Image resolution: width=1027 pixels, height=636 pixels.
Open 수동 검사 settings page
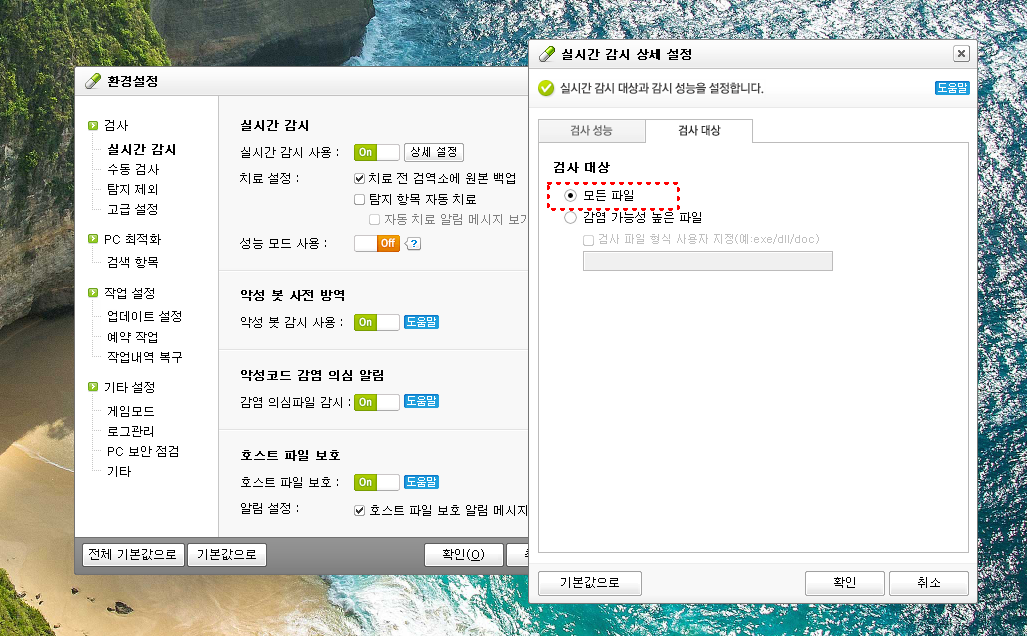133,169
